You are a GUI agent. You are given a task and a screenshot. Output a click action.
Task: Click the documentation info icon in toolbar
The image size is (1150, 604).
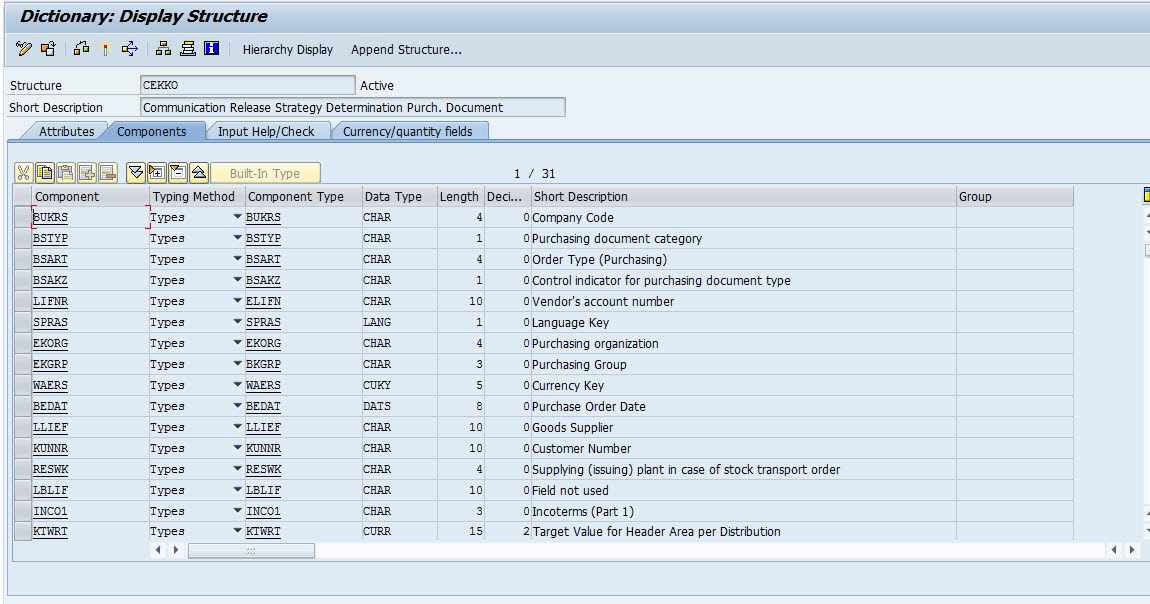click(210, 49)
